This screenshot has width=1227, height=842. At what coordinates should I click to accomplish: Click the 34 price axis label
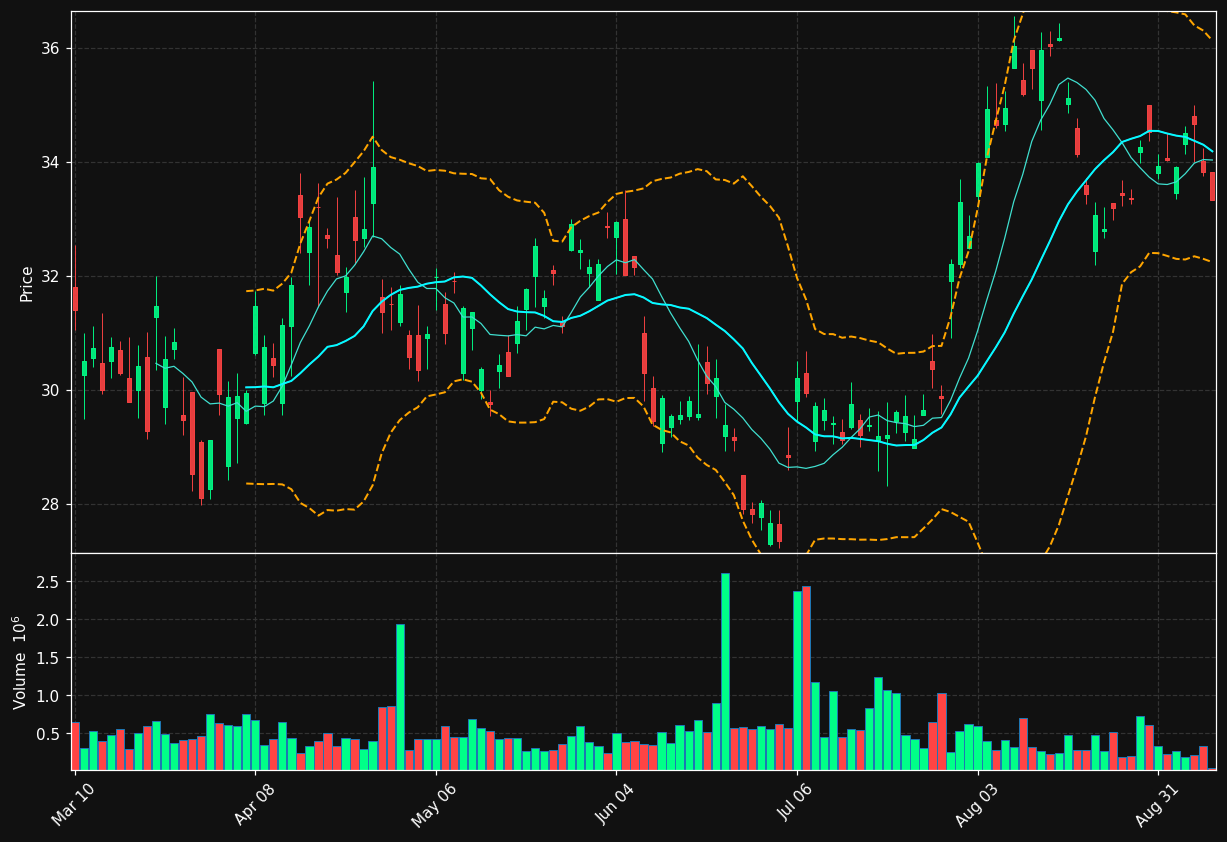[x=51, y=163]
